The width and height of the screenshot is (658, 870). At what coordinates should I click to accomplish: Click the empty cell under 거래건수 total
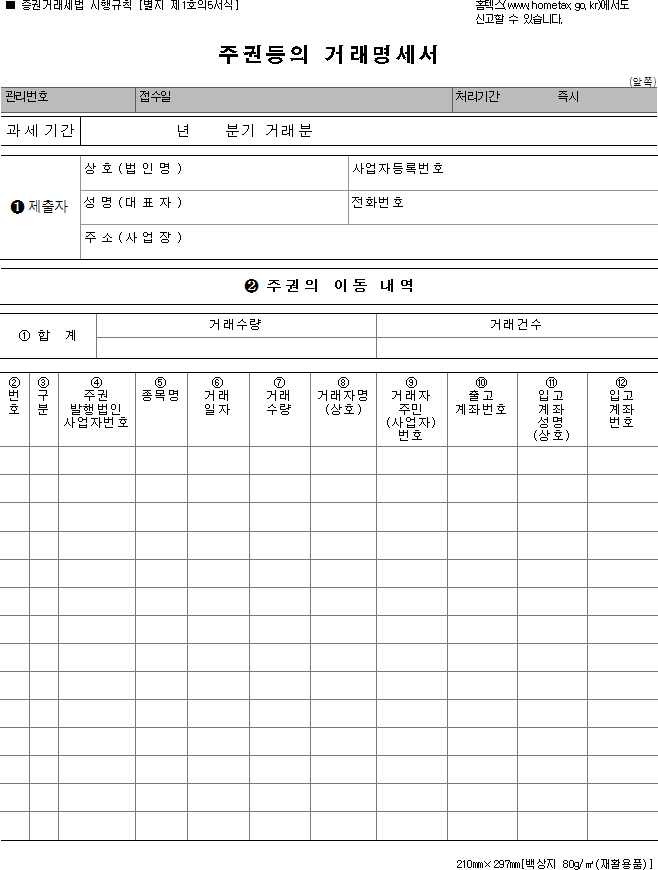pos(517,348)
